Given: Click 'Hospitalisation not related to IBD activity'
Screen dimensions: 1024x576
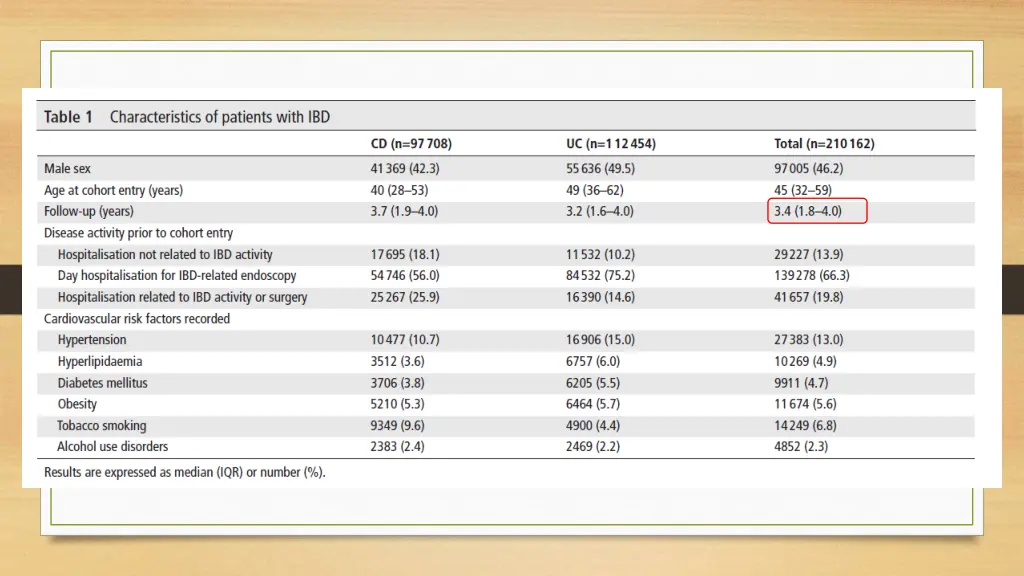Looking at the screenshot, I should click(x=165, y=254).
